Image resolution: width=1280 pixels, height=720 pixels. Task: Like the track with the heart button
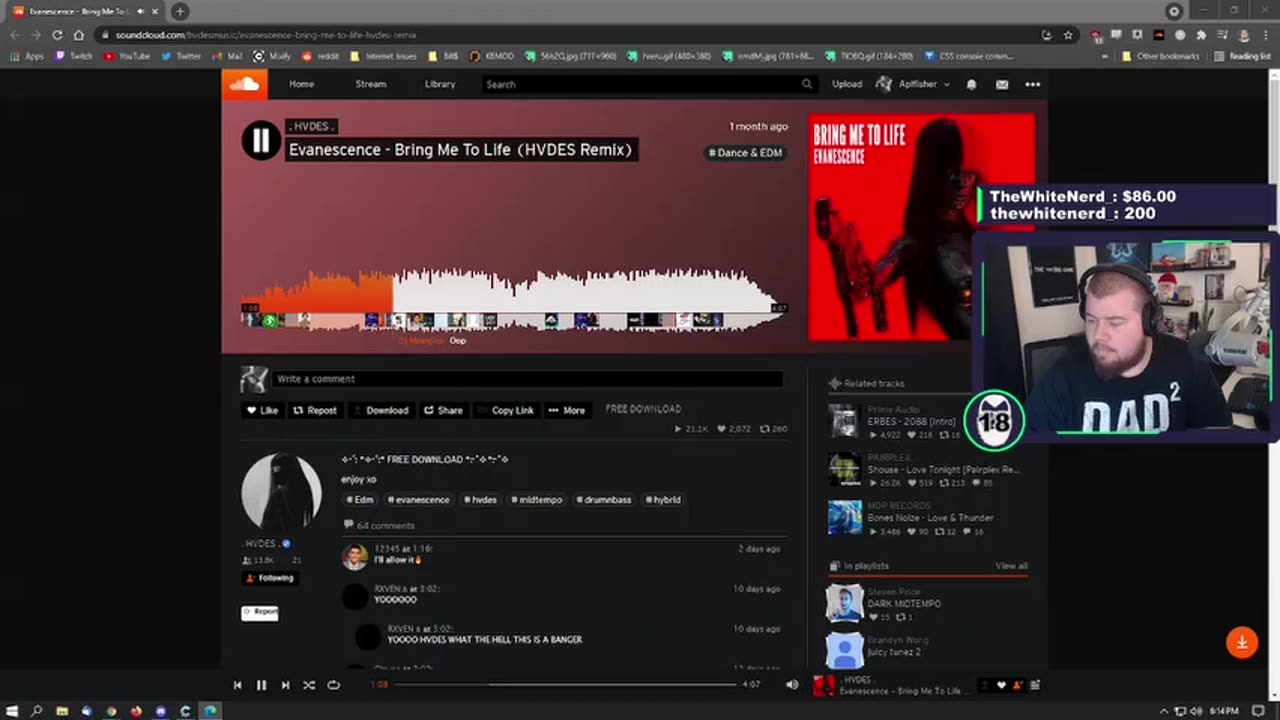pyautogui.click(x=262, y=410)
